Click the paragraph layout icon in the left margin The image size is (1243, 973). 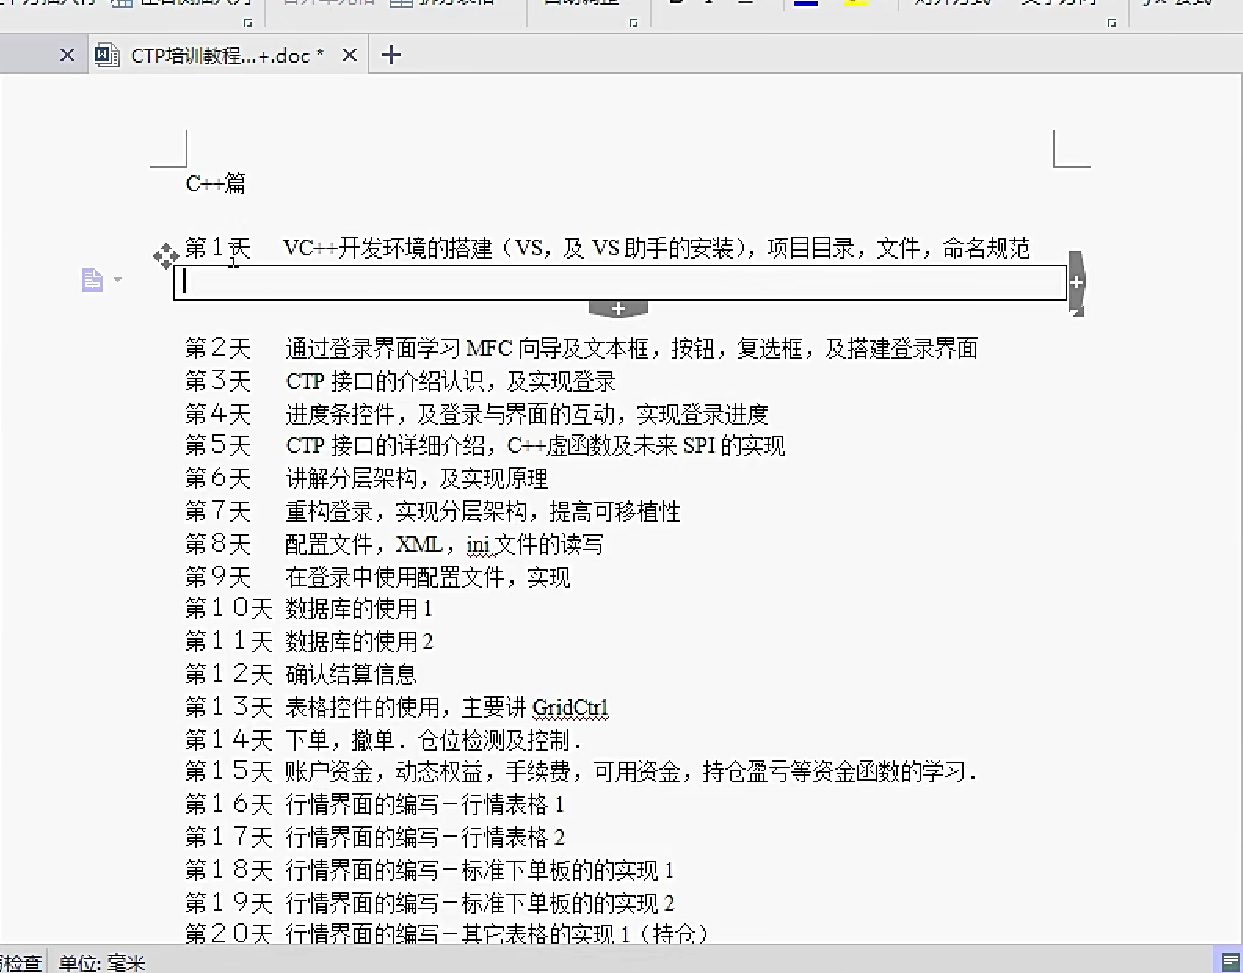pos(92,280)
